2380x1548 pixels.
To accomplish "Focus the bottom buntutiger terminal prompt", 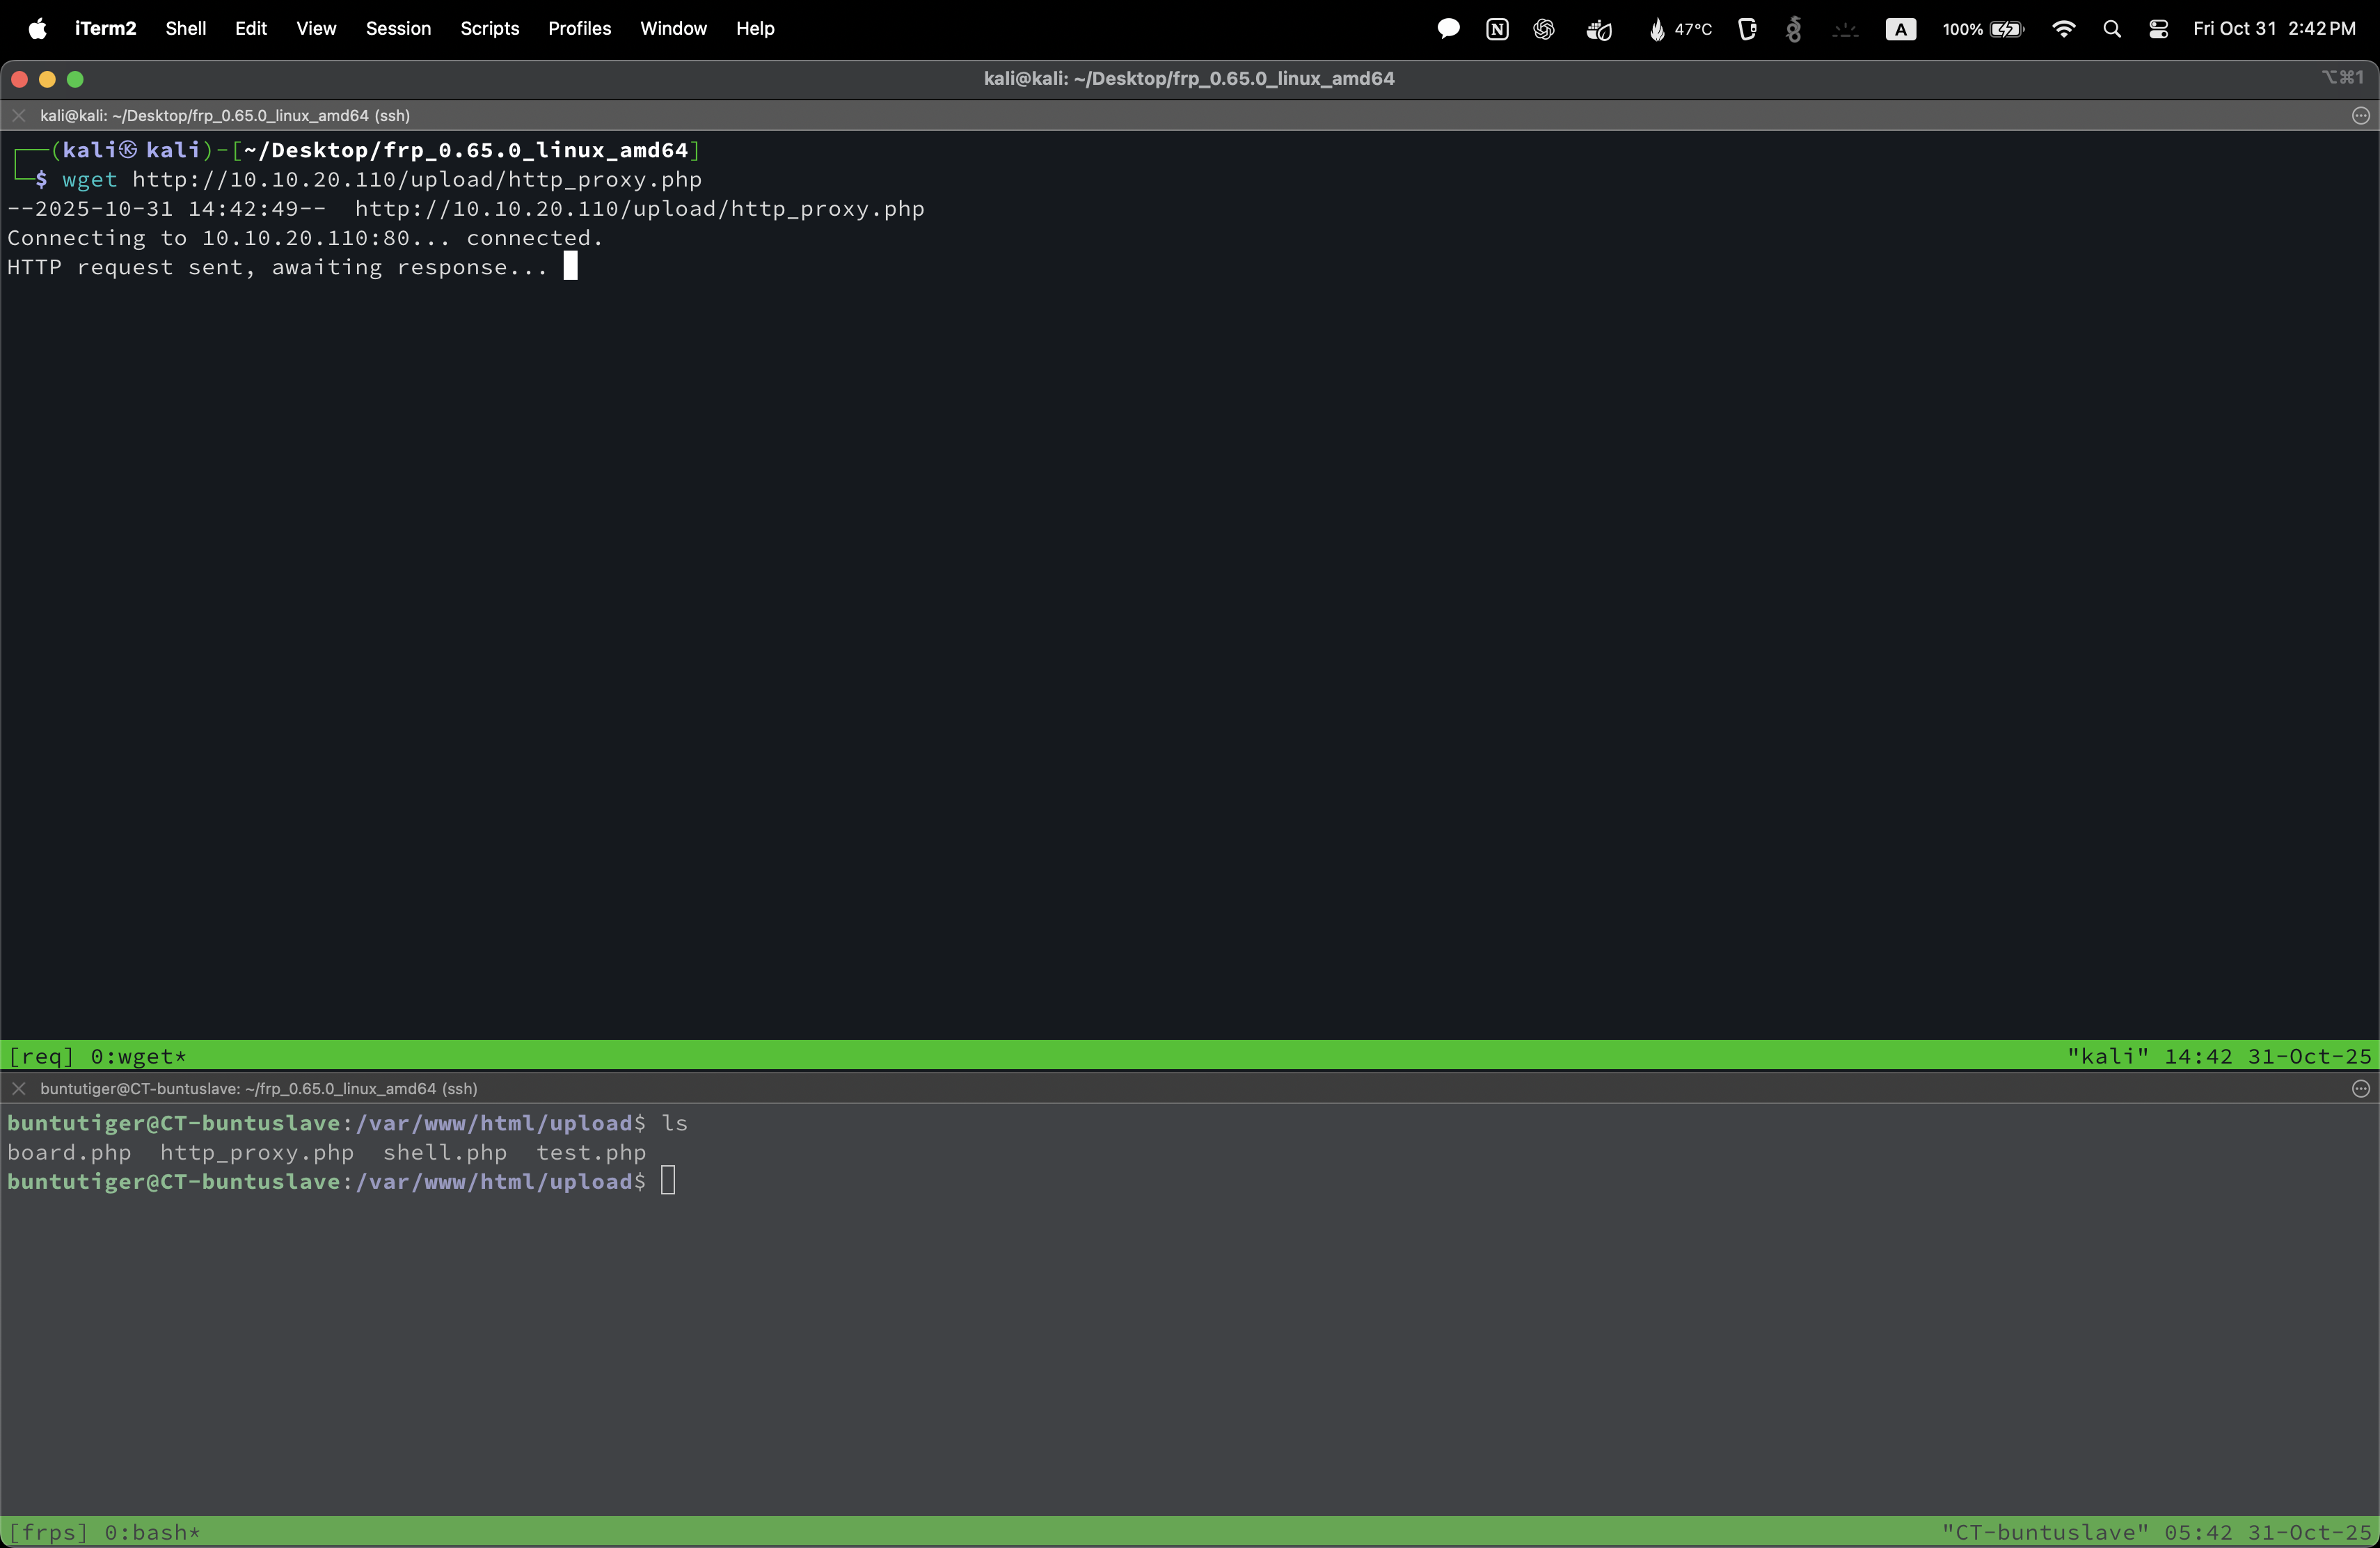I will click(668, 1181).
